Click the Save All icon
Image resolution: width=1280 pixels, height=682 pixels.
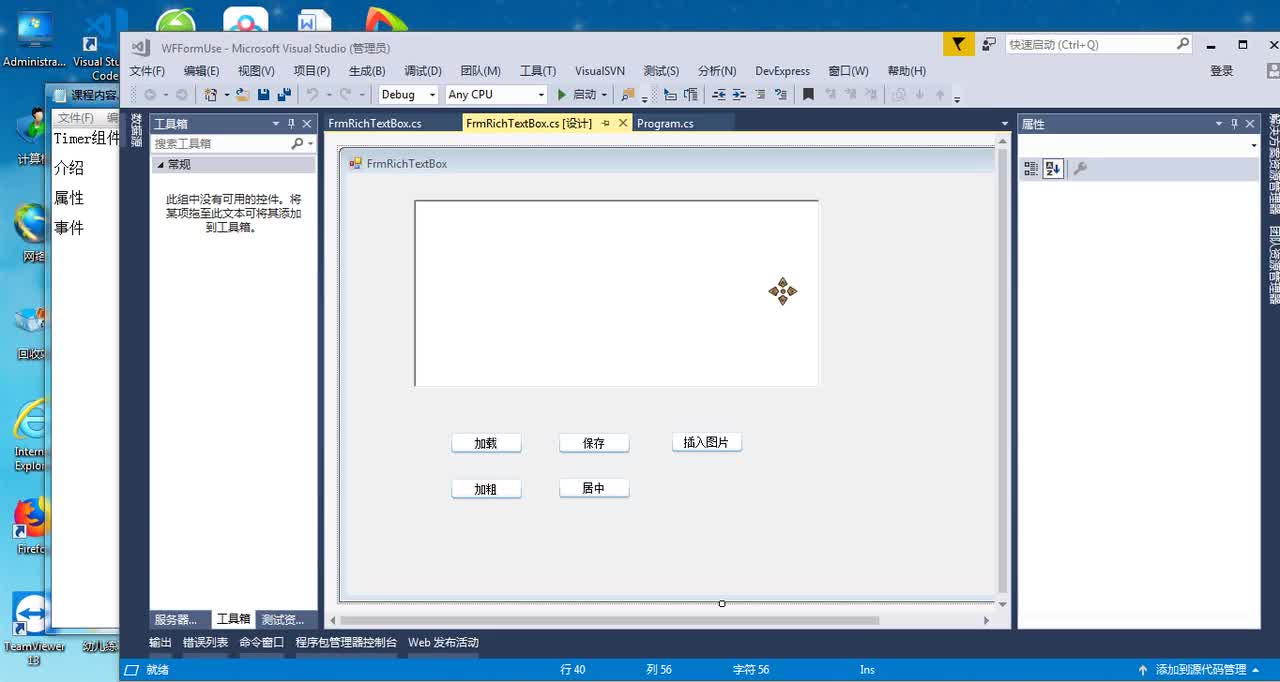[x=284, y=94]
